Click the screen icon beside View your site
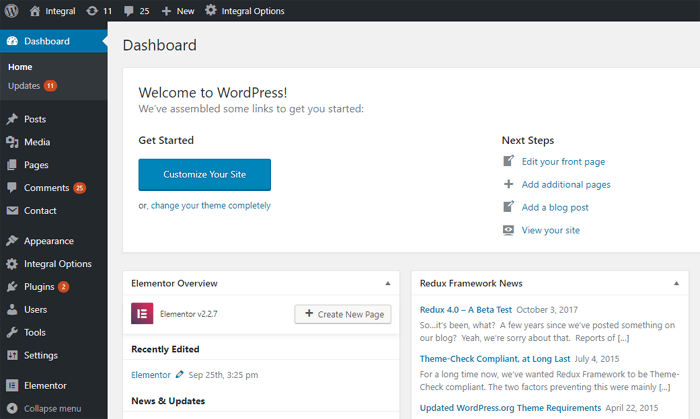Viewport: 700px width, 419px height. point(508,230)
